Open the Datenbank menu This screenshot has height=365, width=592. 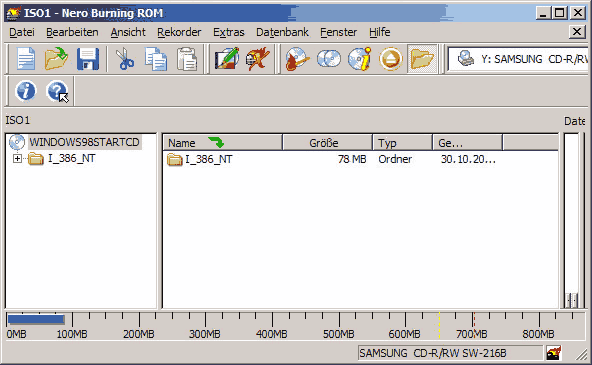tap(282, 32)
